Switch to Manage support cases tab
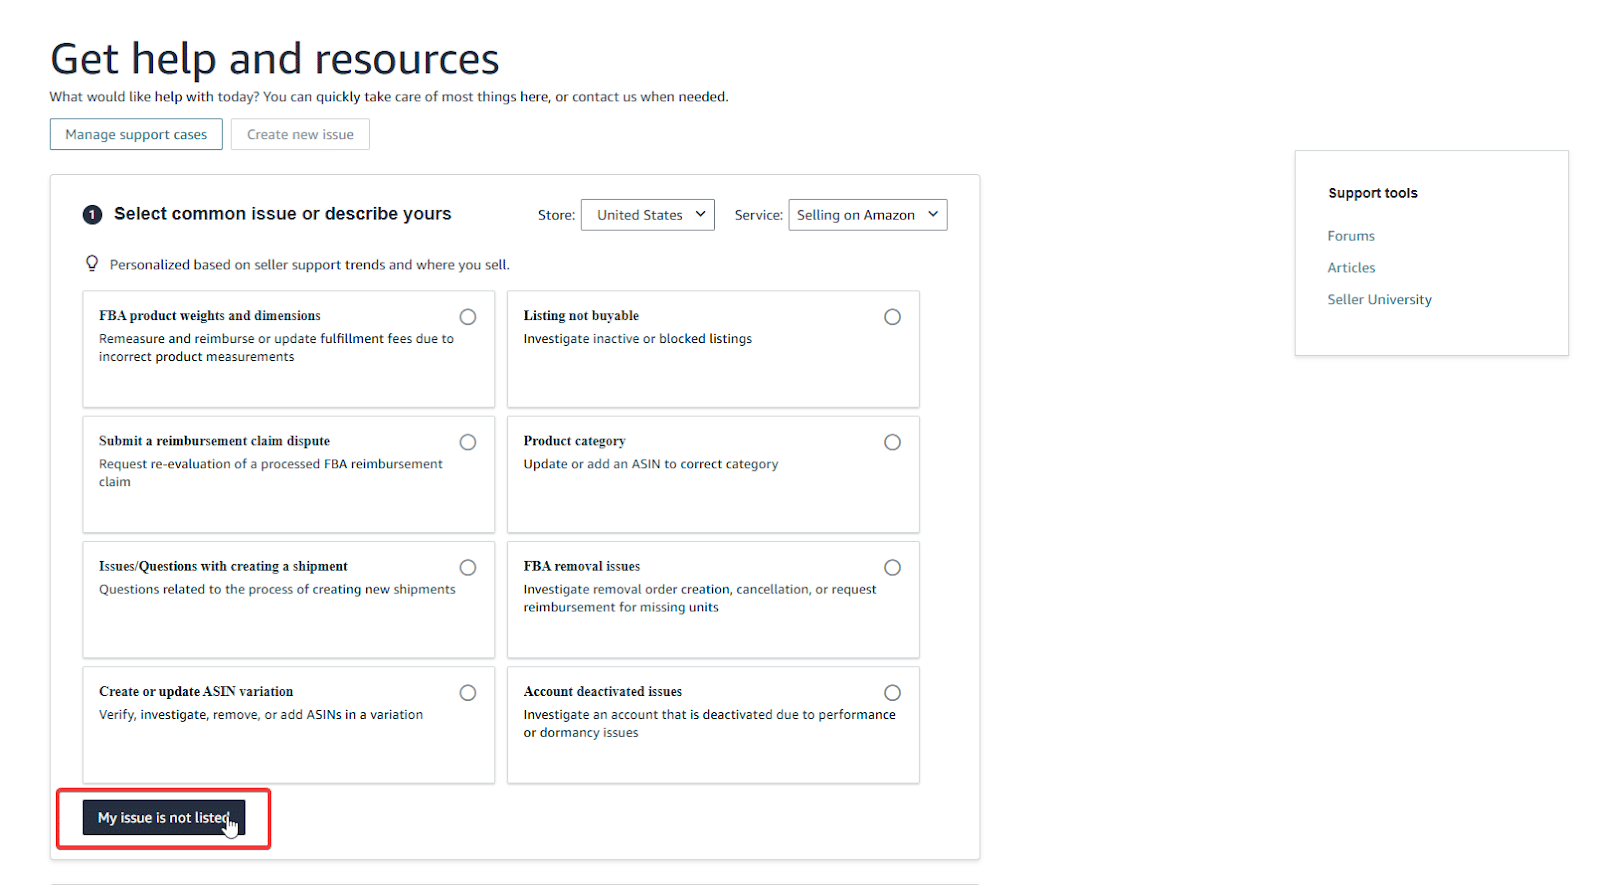1600x885 pixels. 136,135
